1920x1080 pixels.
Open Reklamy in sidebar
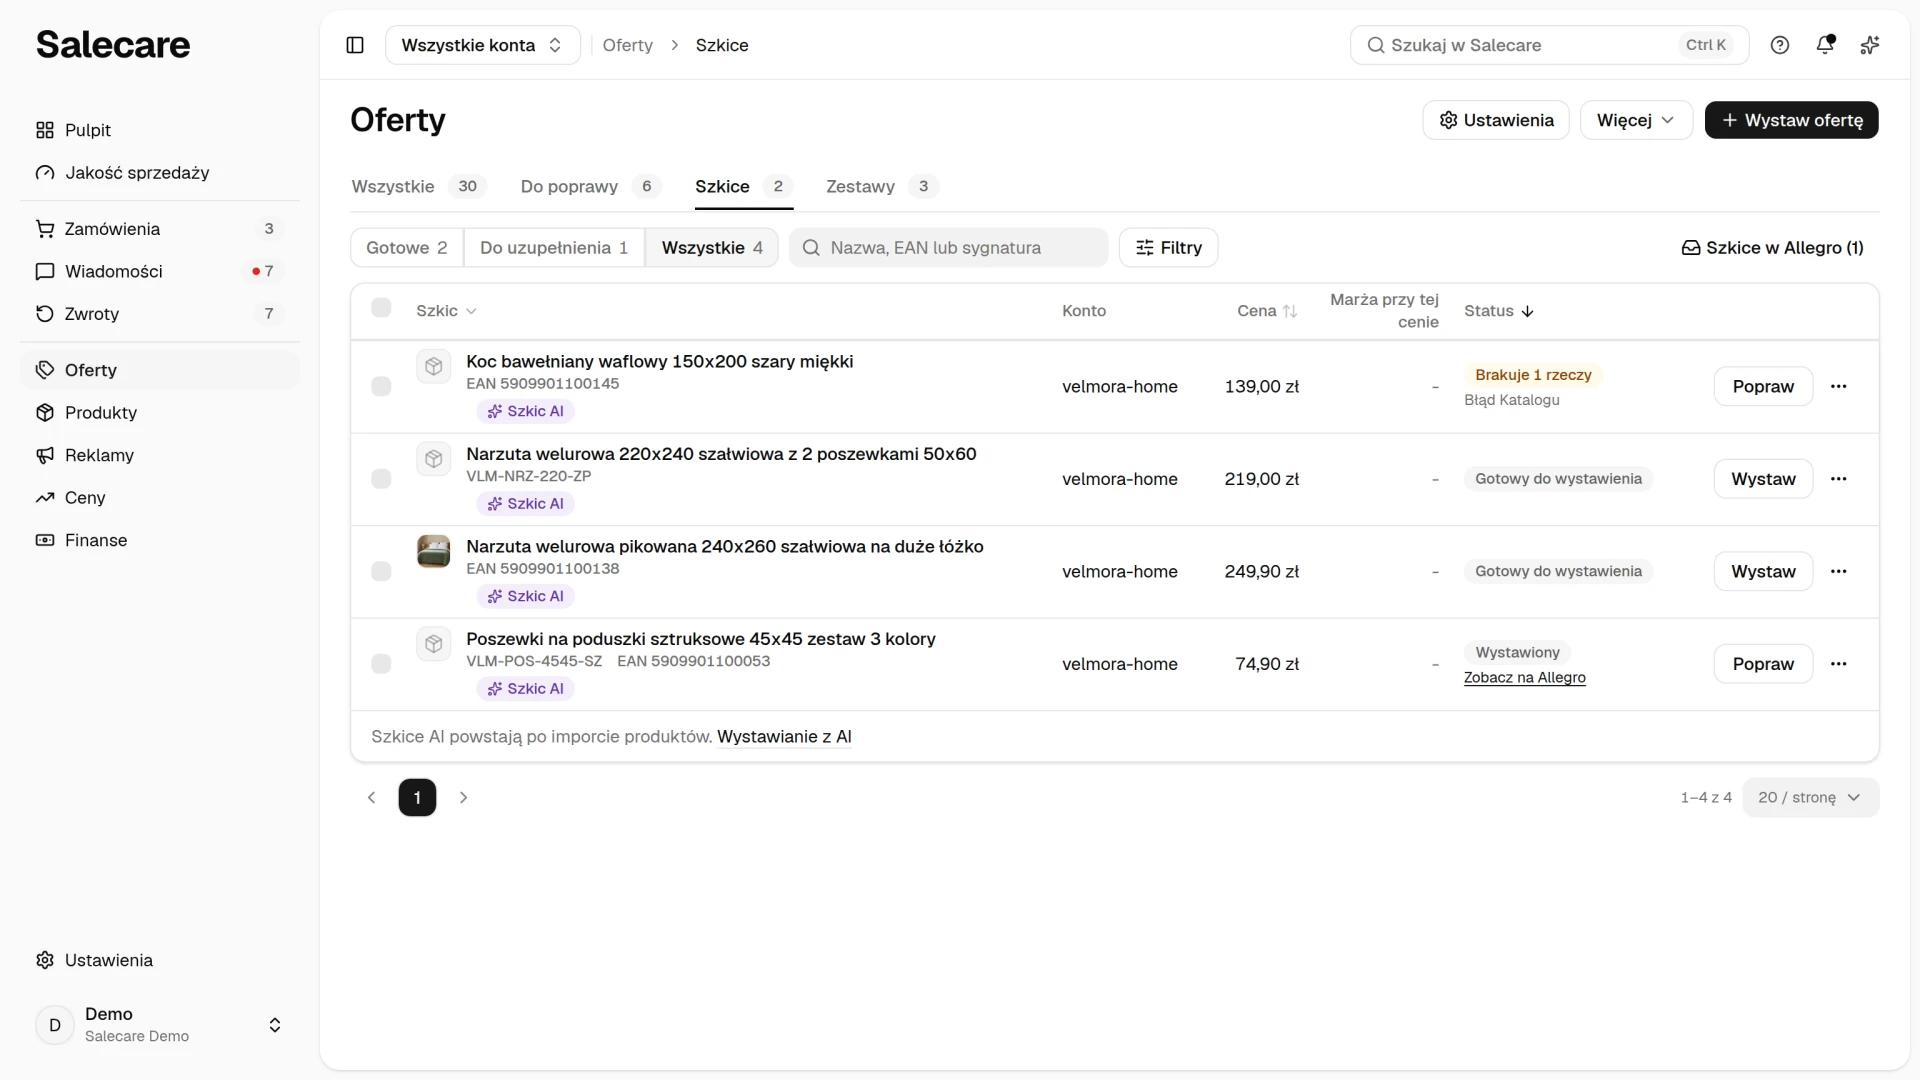160,455
